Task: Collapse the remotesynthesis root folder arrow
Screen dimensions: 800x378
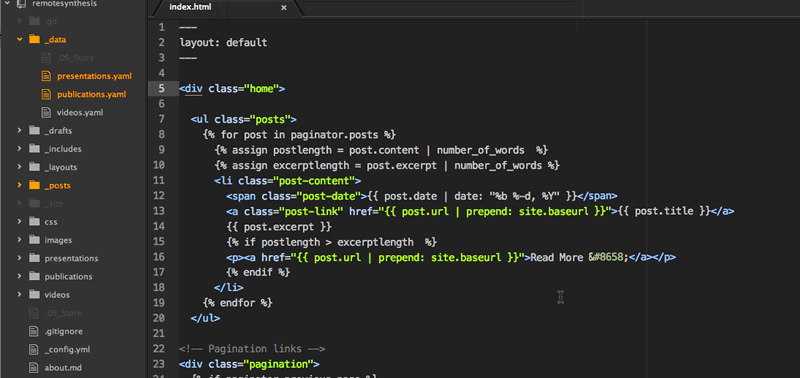Action: tap(7, 4)
